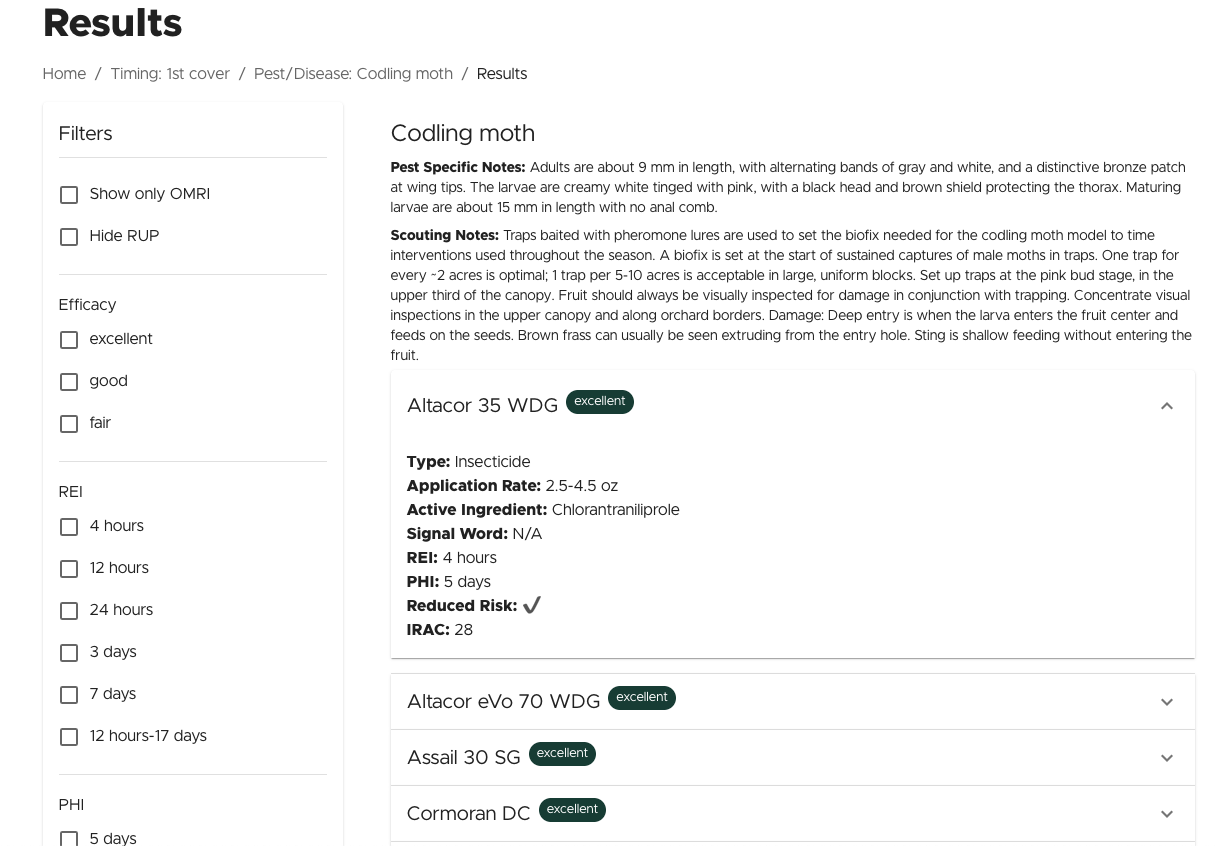Open the Timing: 1st cover breadcrumb
Screen dimensions: 1216x846
coord(170,74)
